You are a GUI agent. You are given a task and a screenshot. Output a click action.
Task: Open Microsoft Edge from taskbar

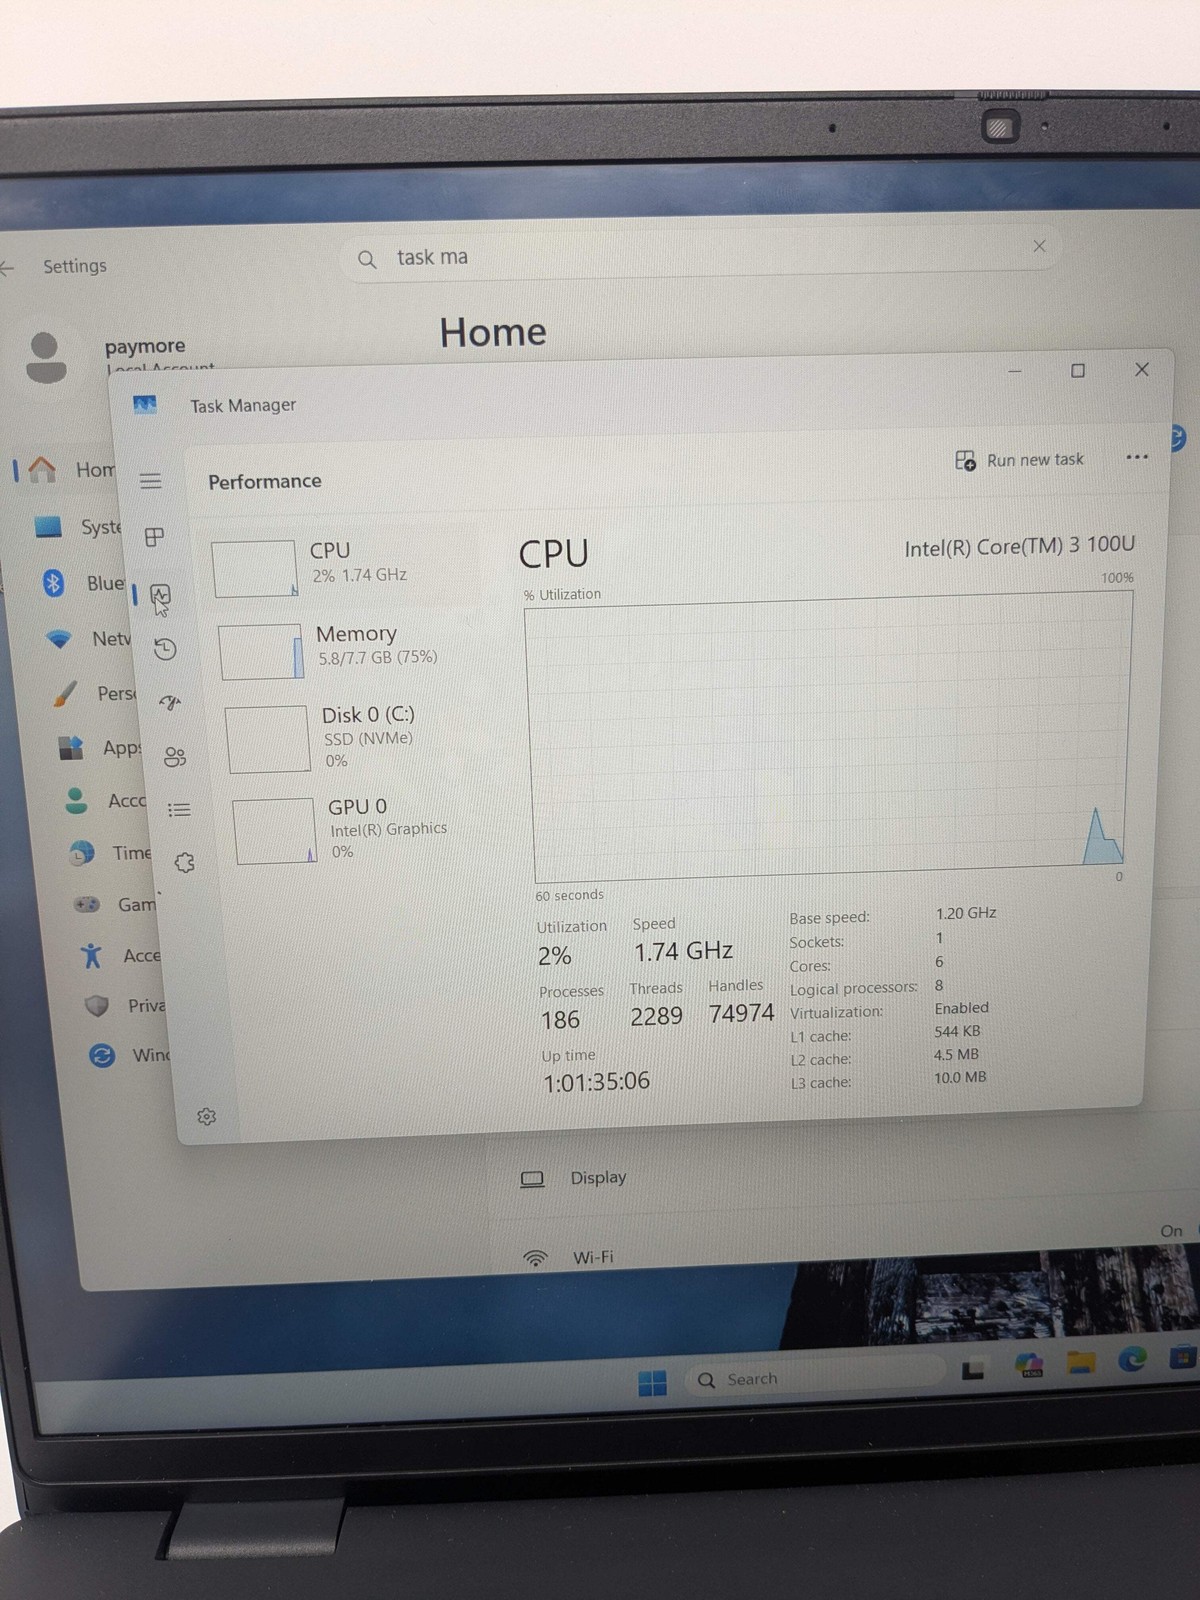click(x=1131, y=1359)
